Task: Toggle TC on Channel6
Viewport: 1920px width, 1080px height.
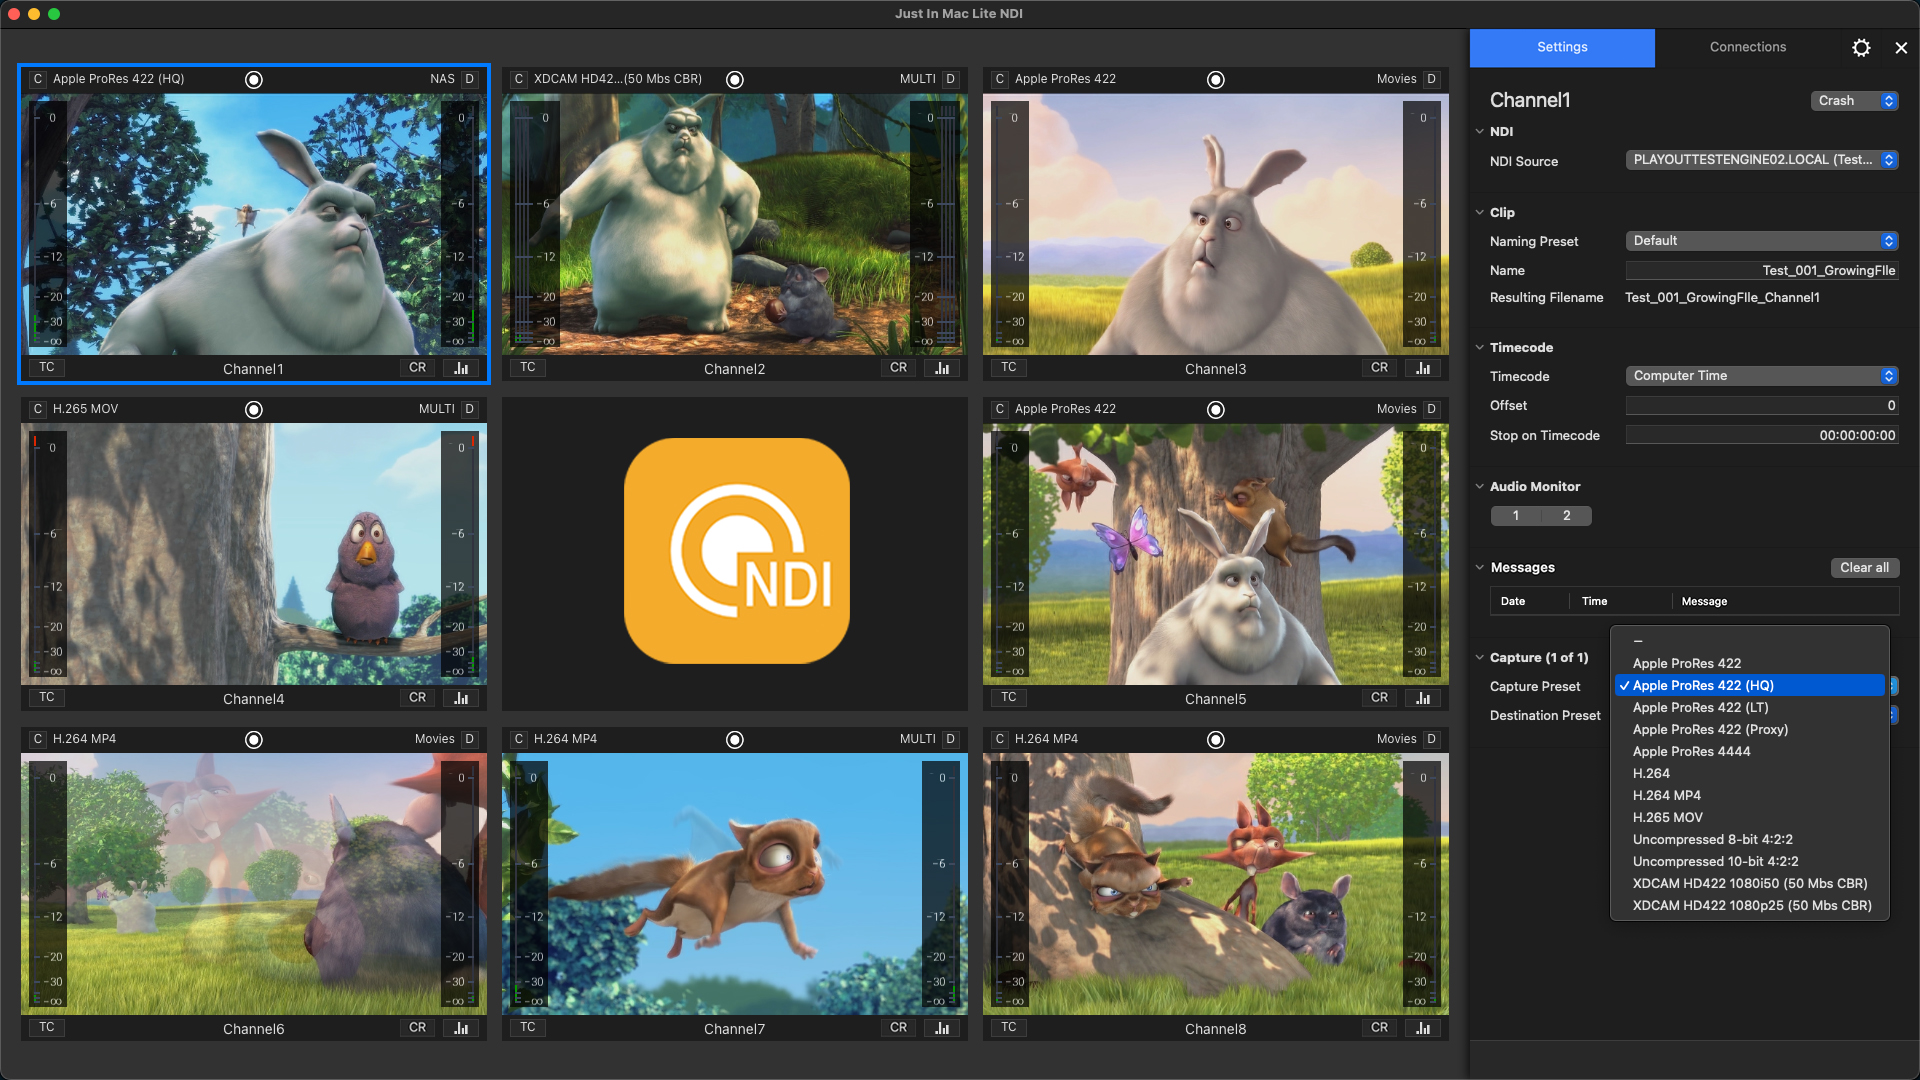Action: tap(47, 1028)
